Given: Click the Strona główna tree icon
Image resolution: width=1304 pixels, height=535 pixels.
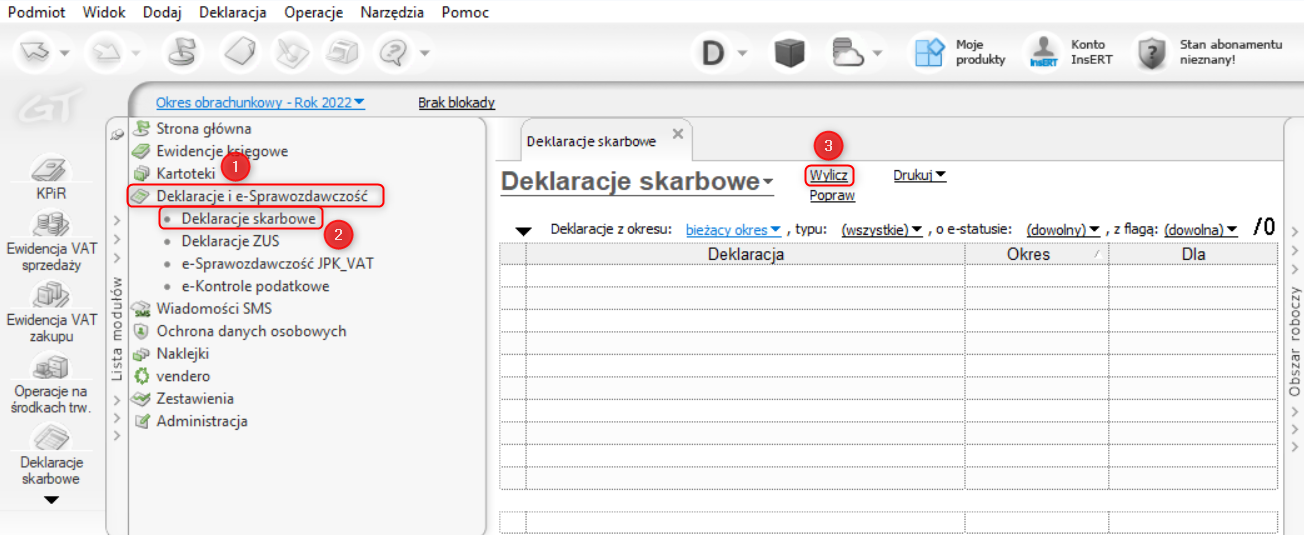Looking at the screenshot, I should point(141,128).
